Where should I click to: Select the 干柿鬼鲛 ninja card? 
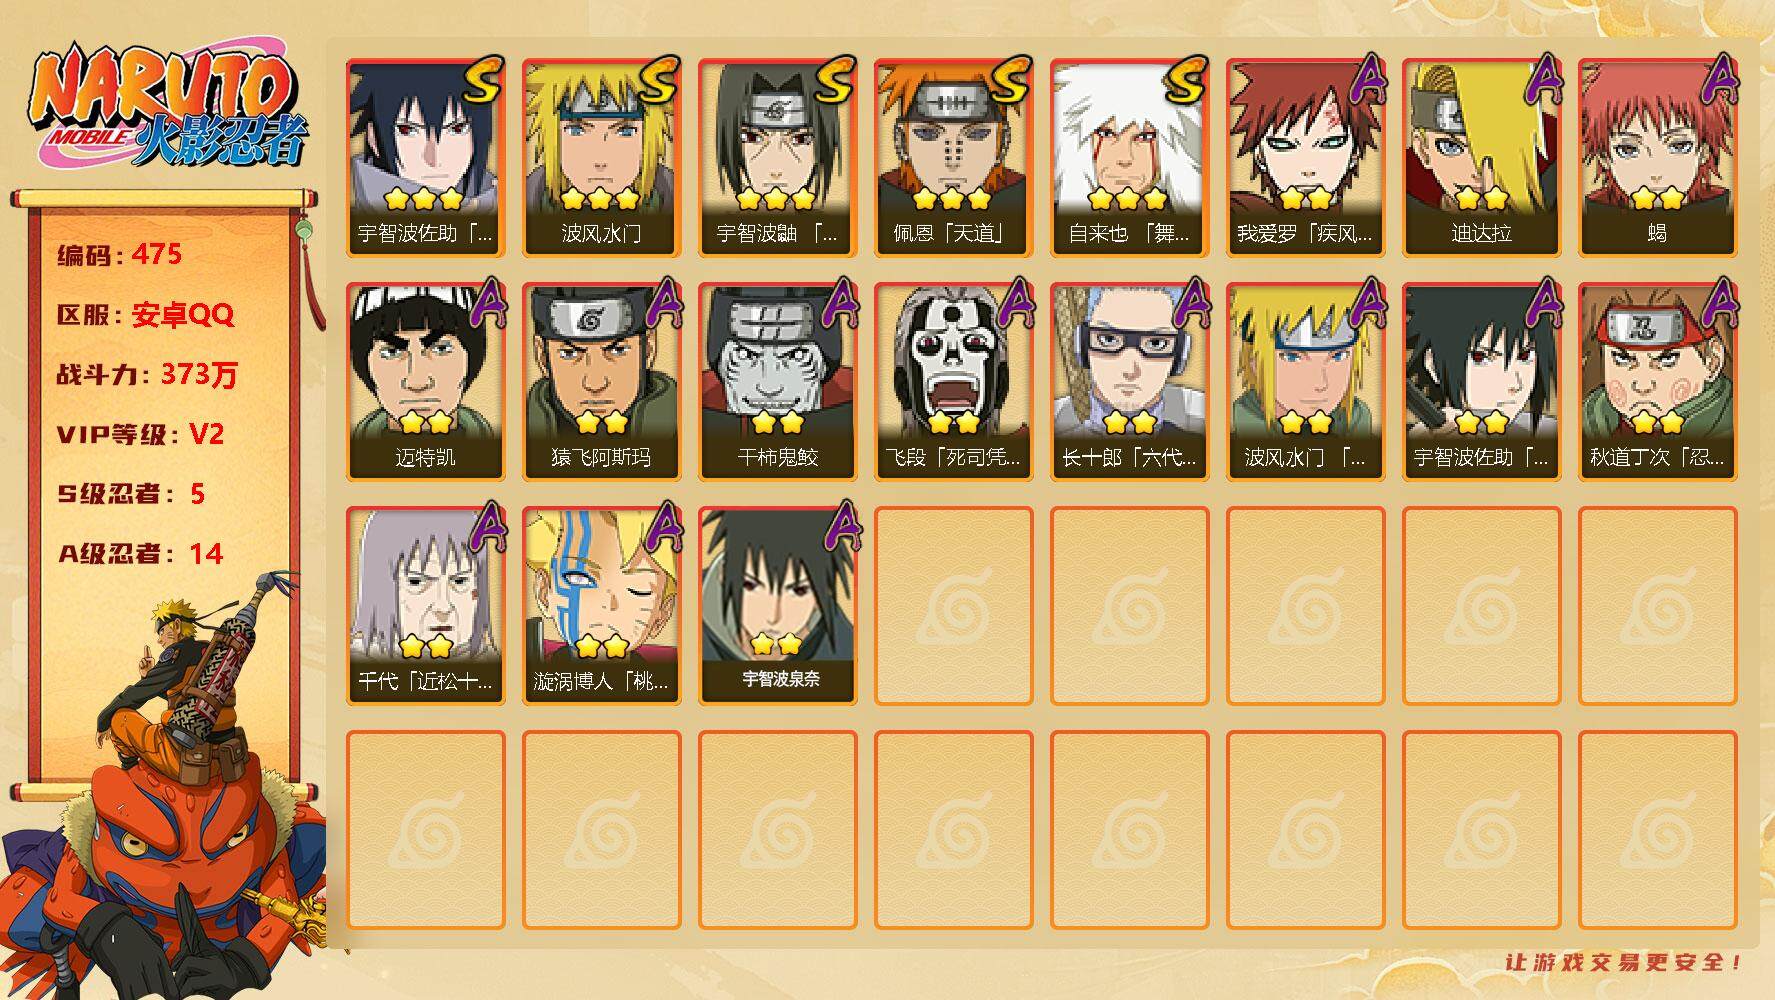click(x=777, y=382)
